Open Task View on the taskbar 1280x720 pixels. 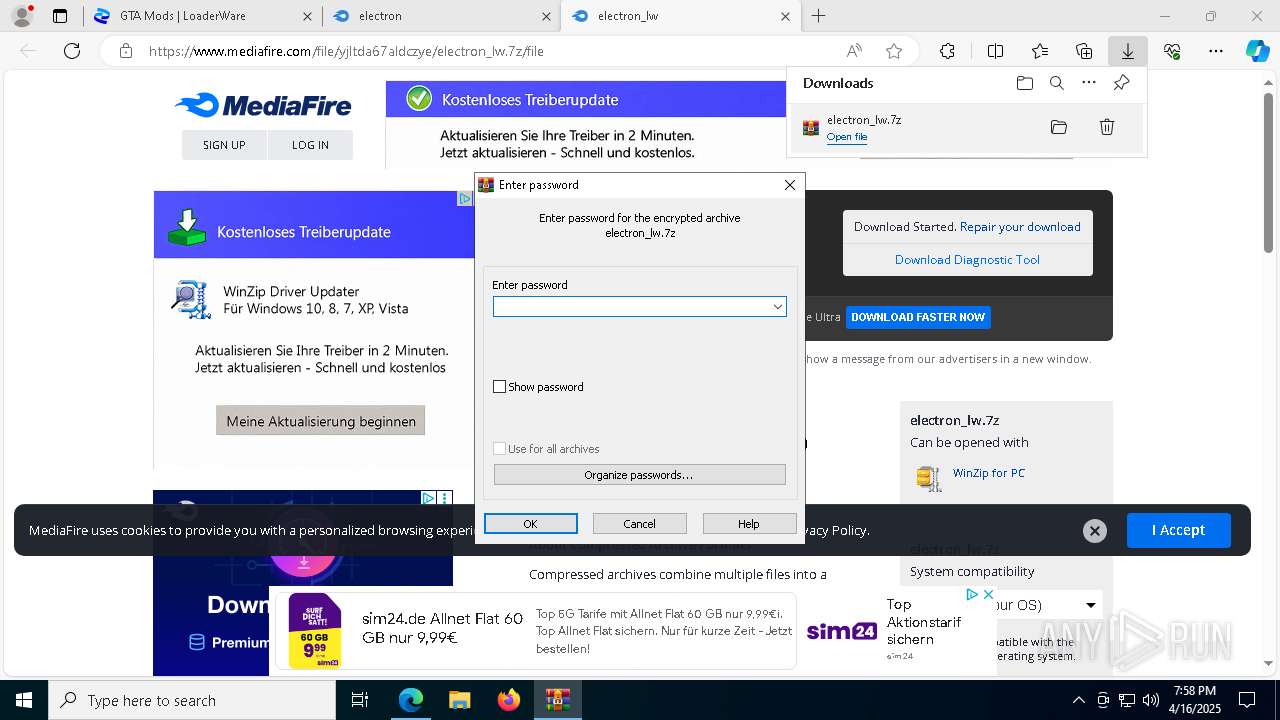click(x=360, y=700)
